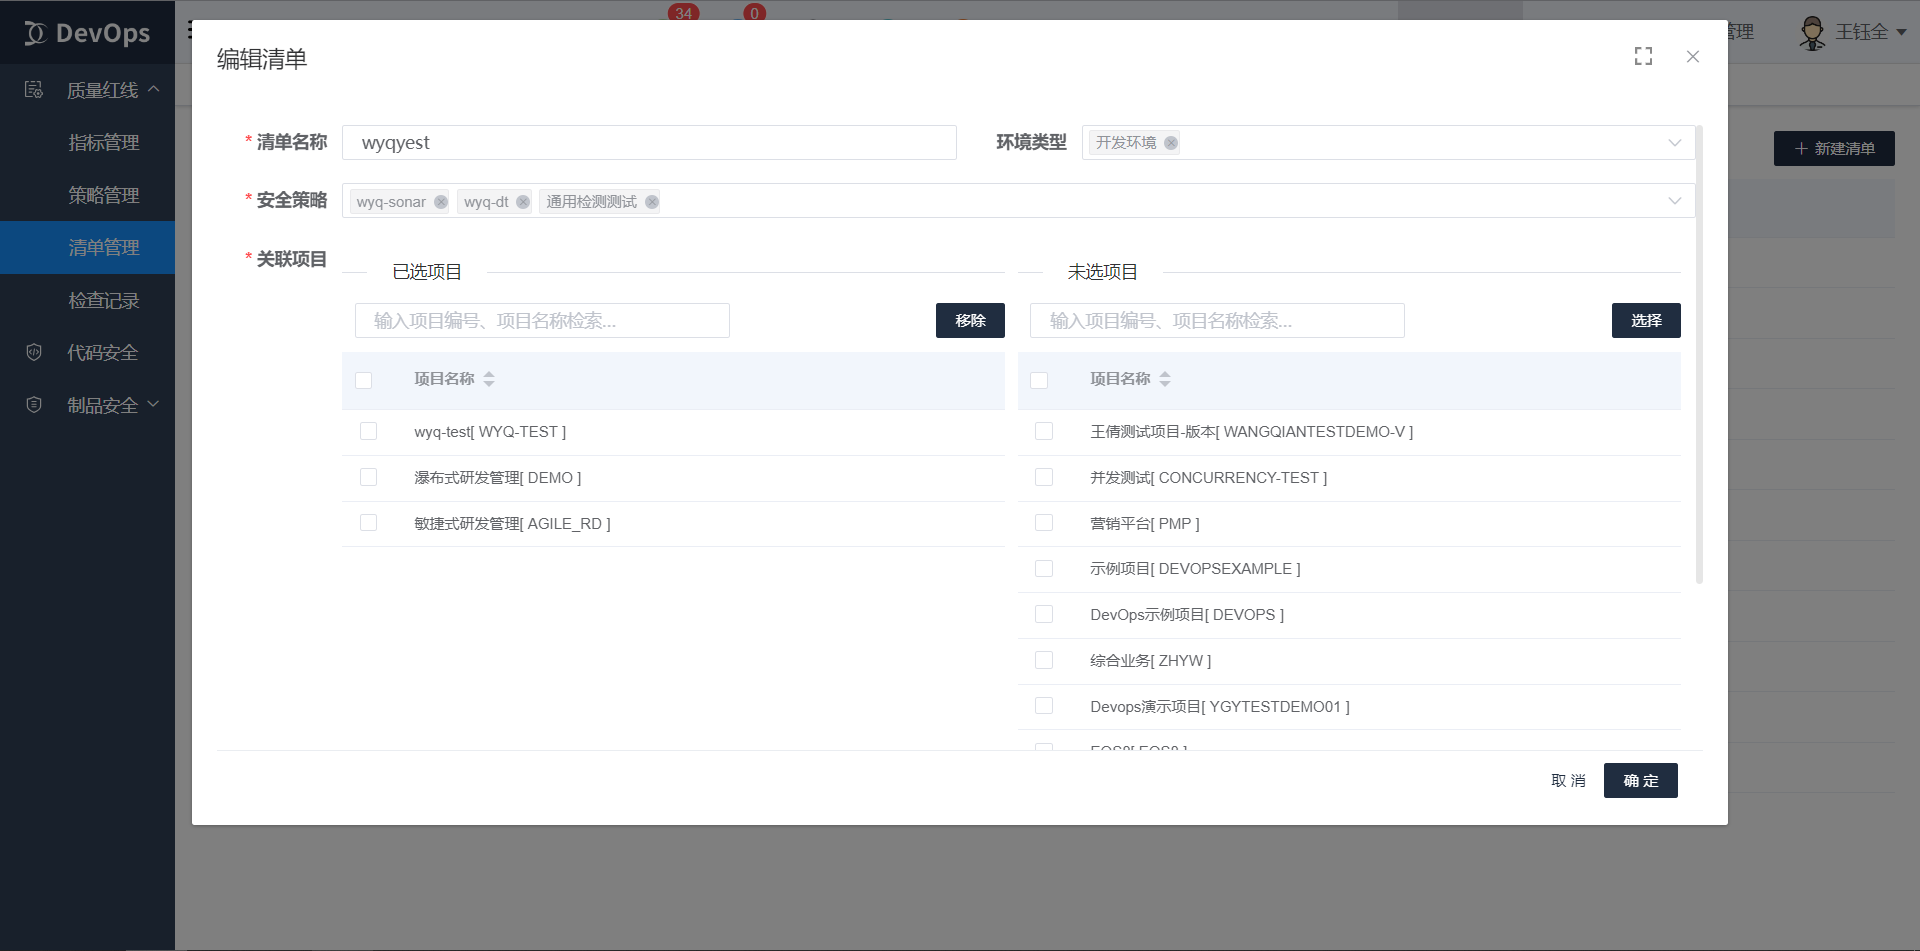Click the 王钰全 user avatar
This screenshot has height=951, width=1920.
(1811, 31)
